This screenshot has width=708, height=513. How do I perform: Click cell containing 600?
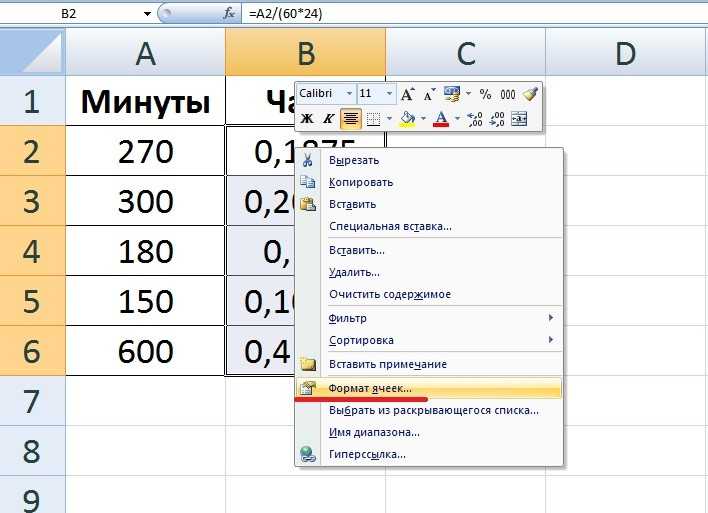(145, 351)
